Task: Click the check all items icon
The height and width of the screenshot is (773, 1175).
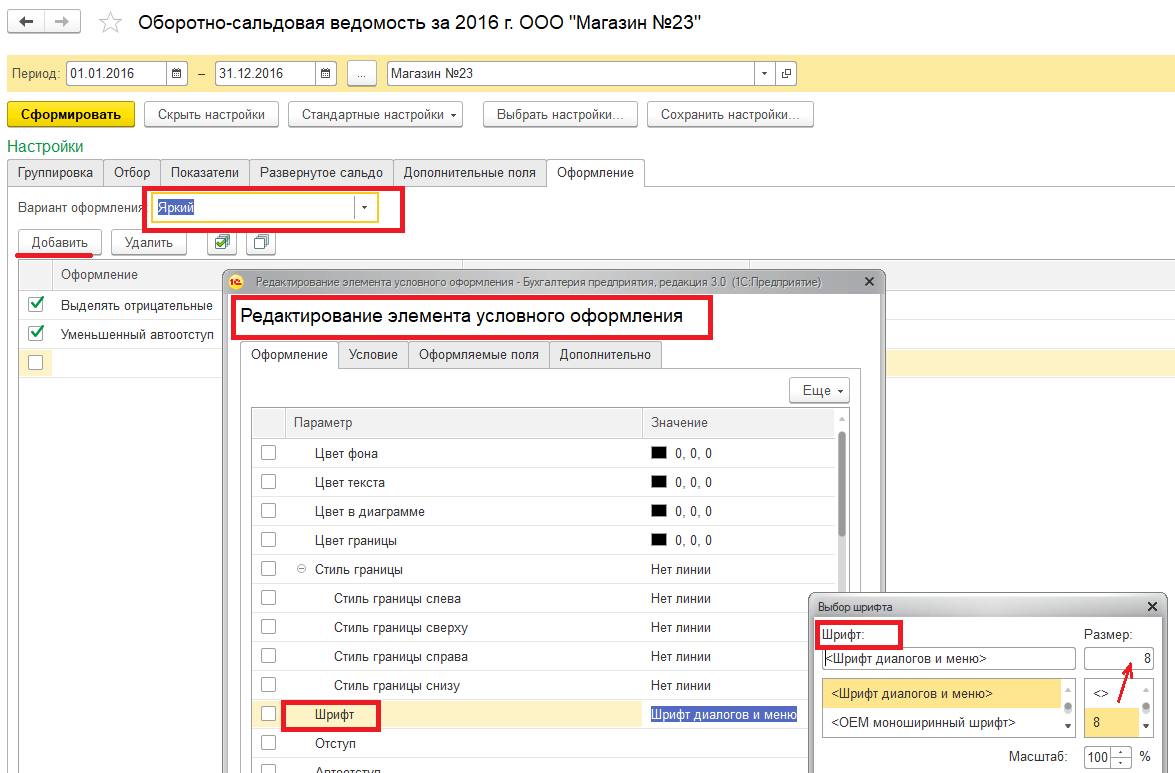Action: pyautogui.click(x=222, y=242)
